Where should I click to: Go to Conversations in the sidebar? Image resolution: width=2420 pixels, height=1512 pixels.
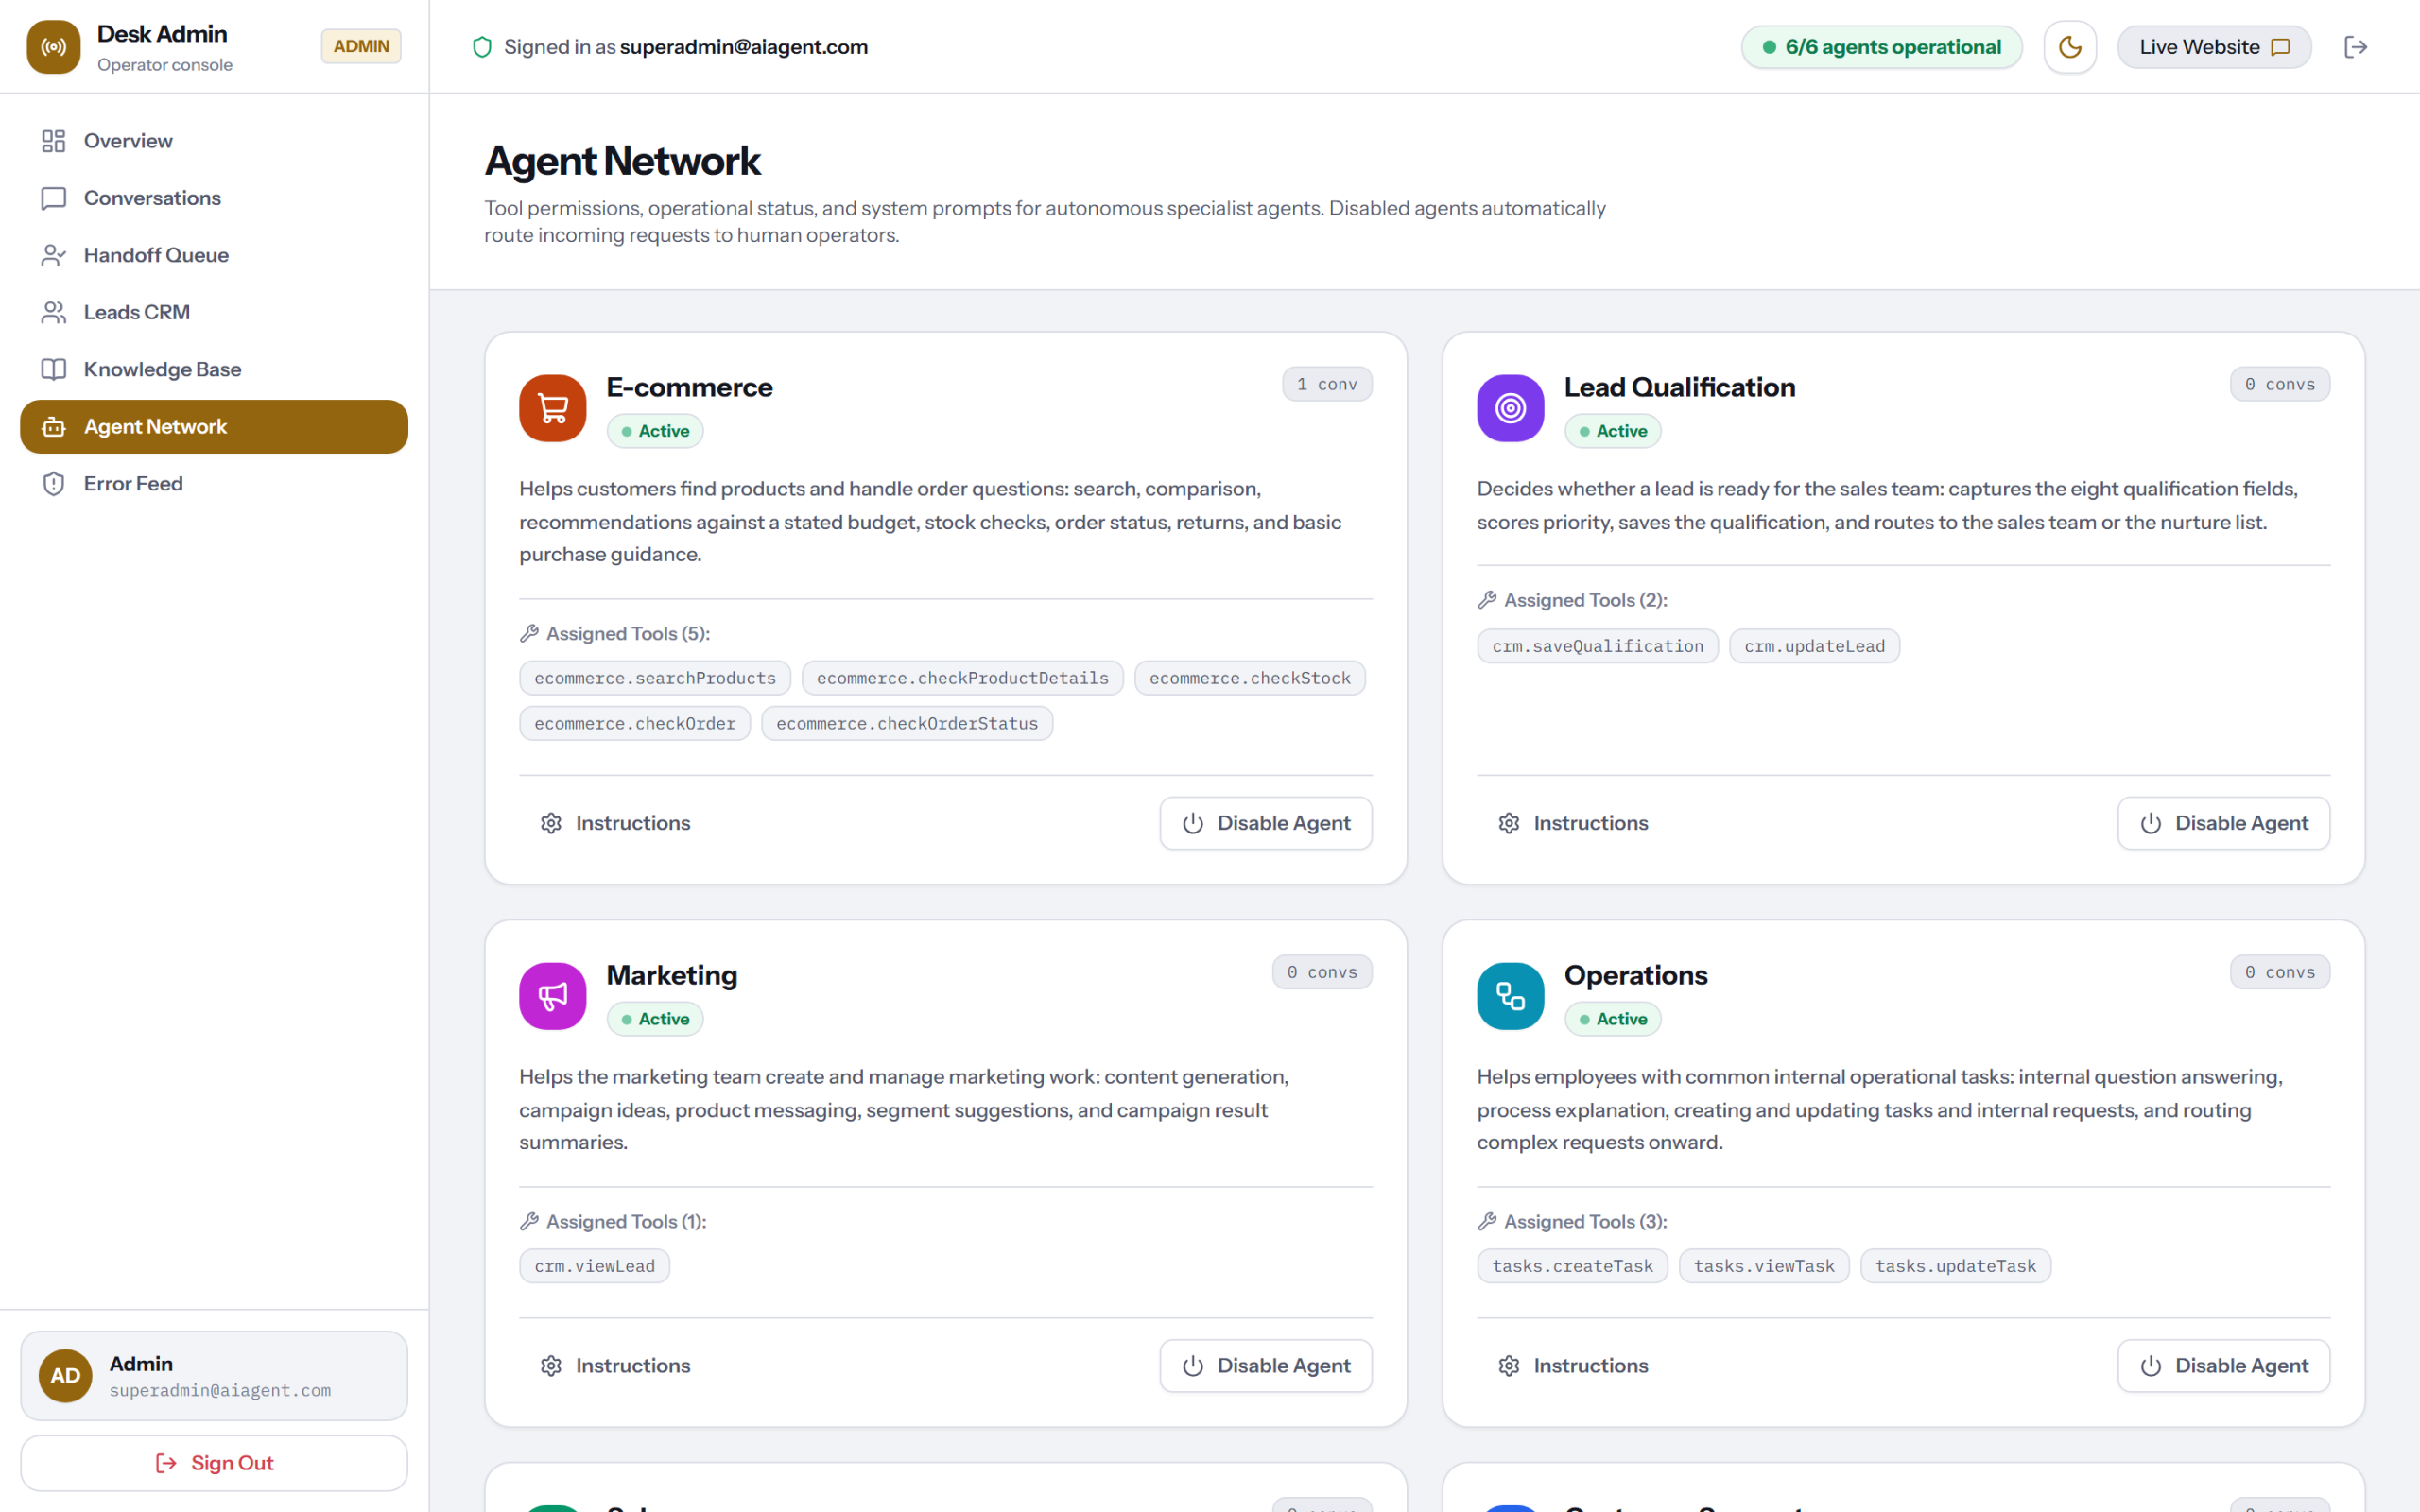214,198
